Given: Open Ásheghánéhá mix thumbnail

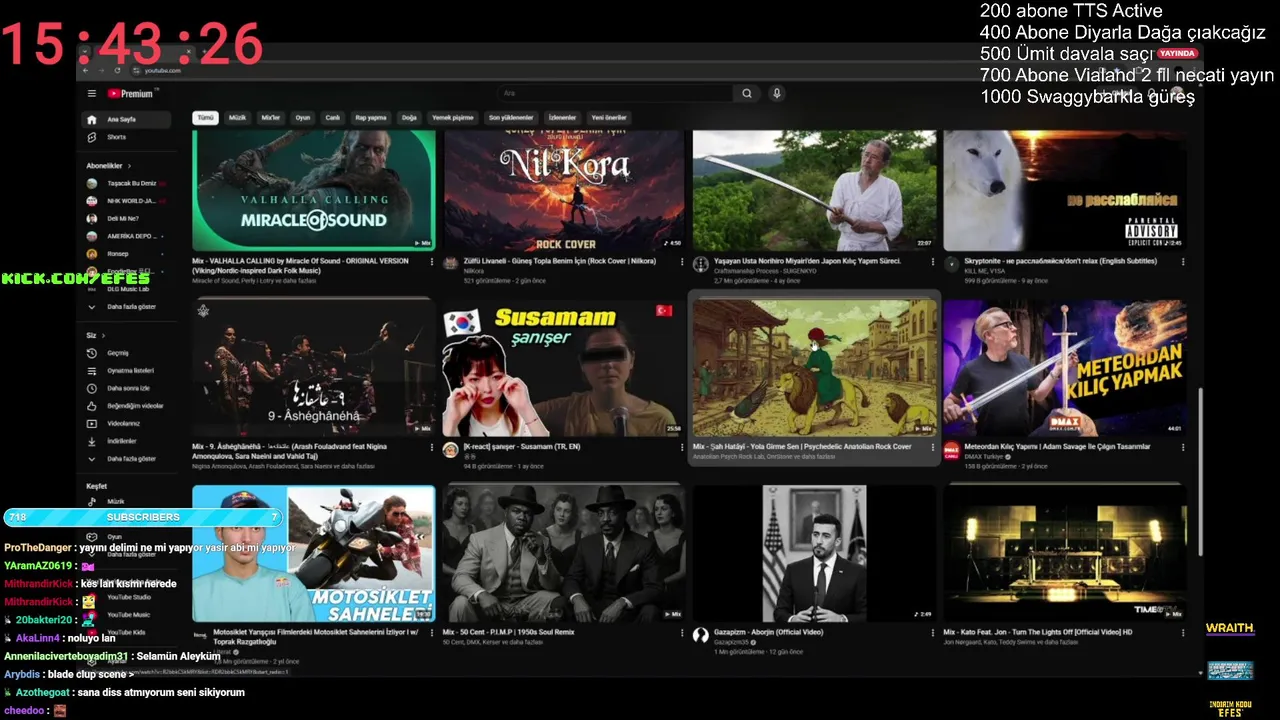Looking at the screenshot, I should coord(314,367).
